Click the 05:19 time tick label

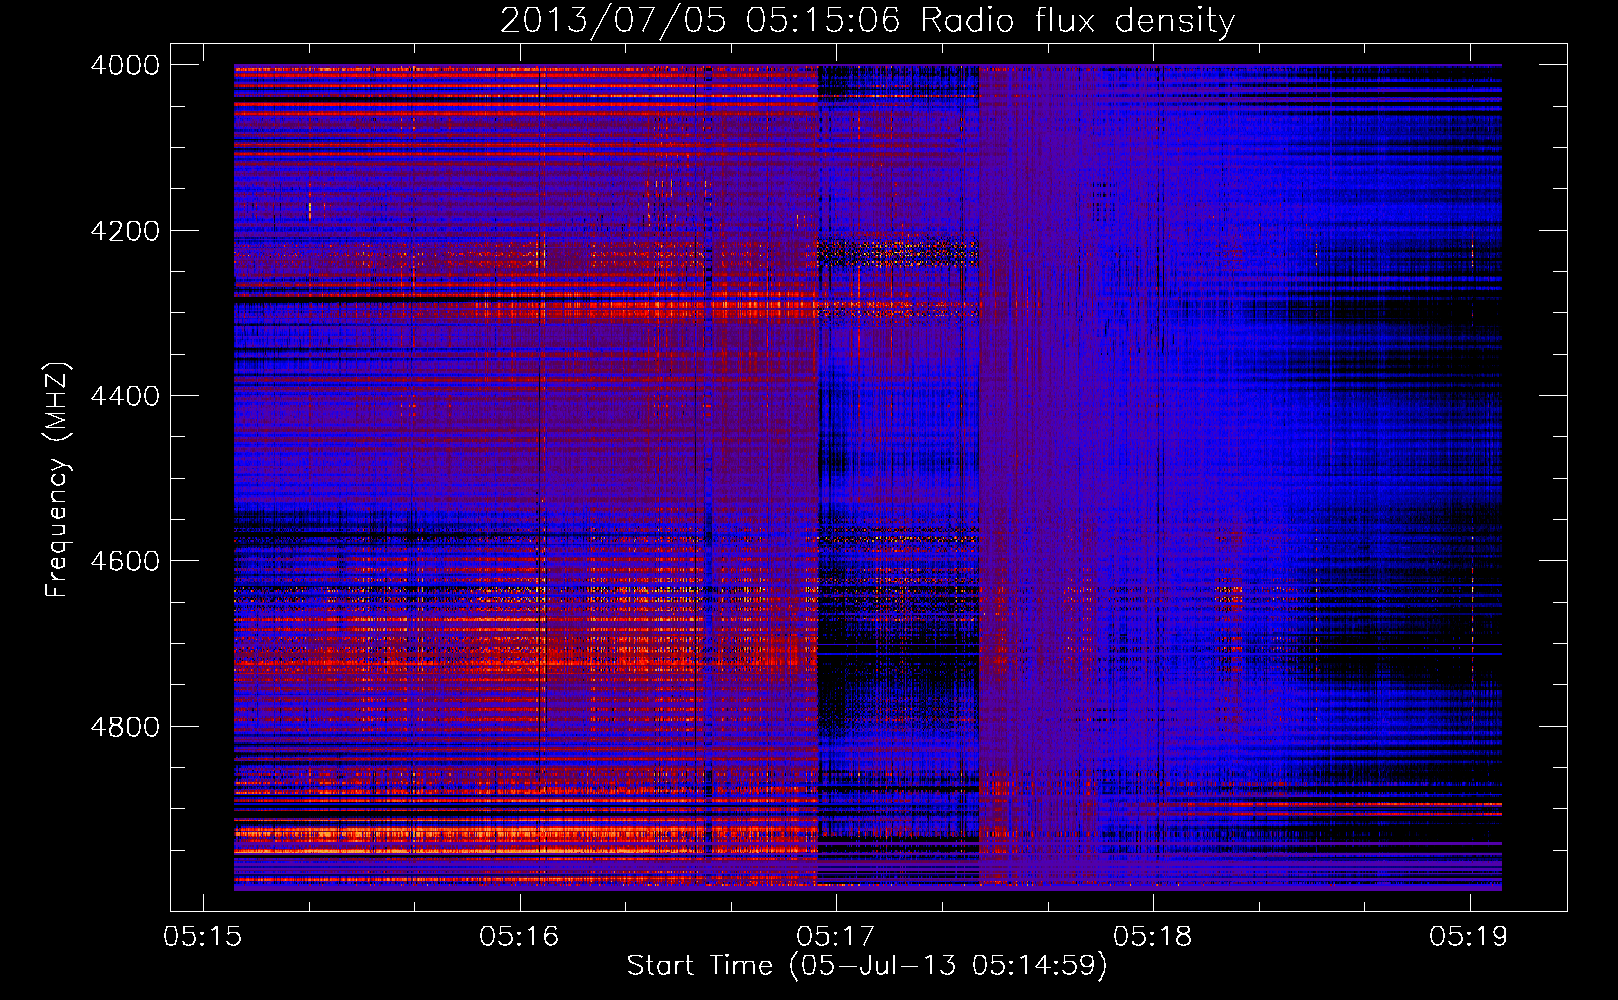pos(1469,936)
